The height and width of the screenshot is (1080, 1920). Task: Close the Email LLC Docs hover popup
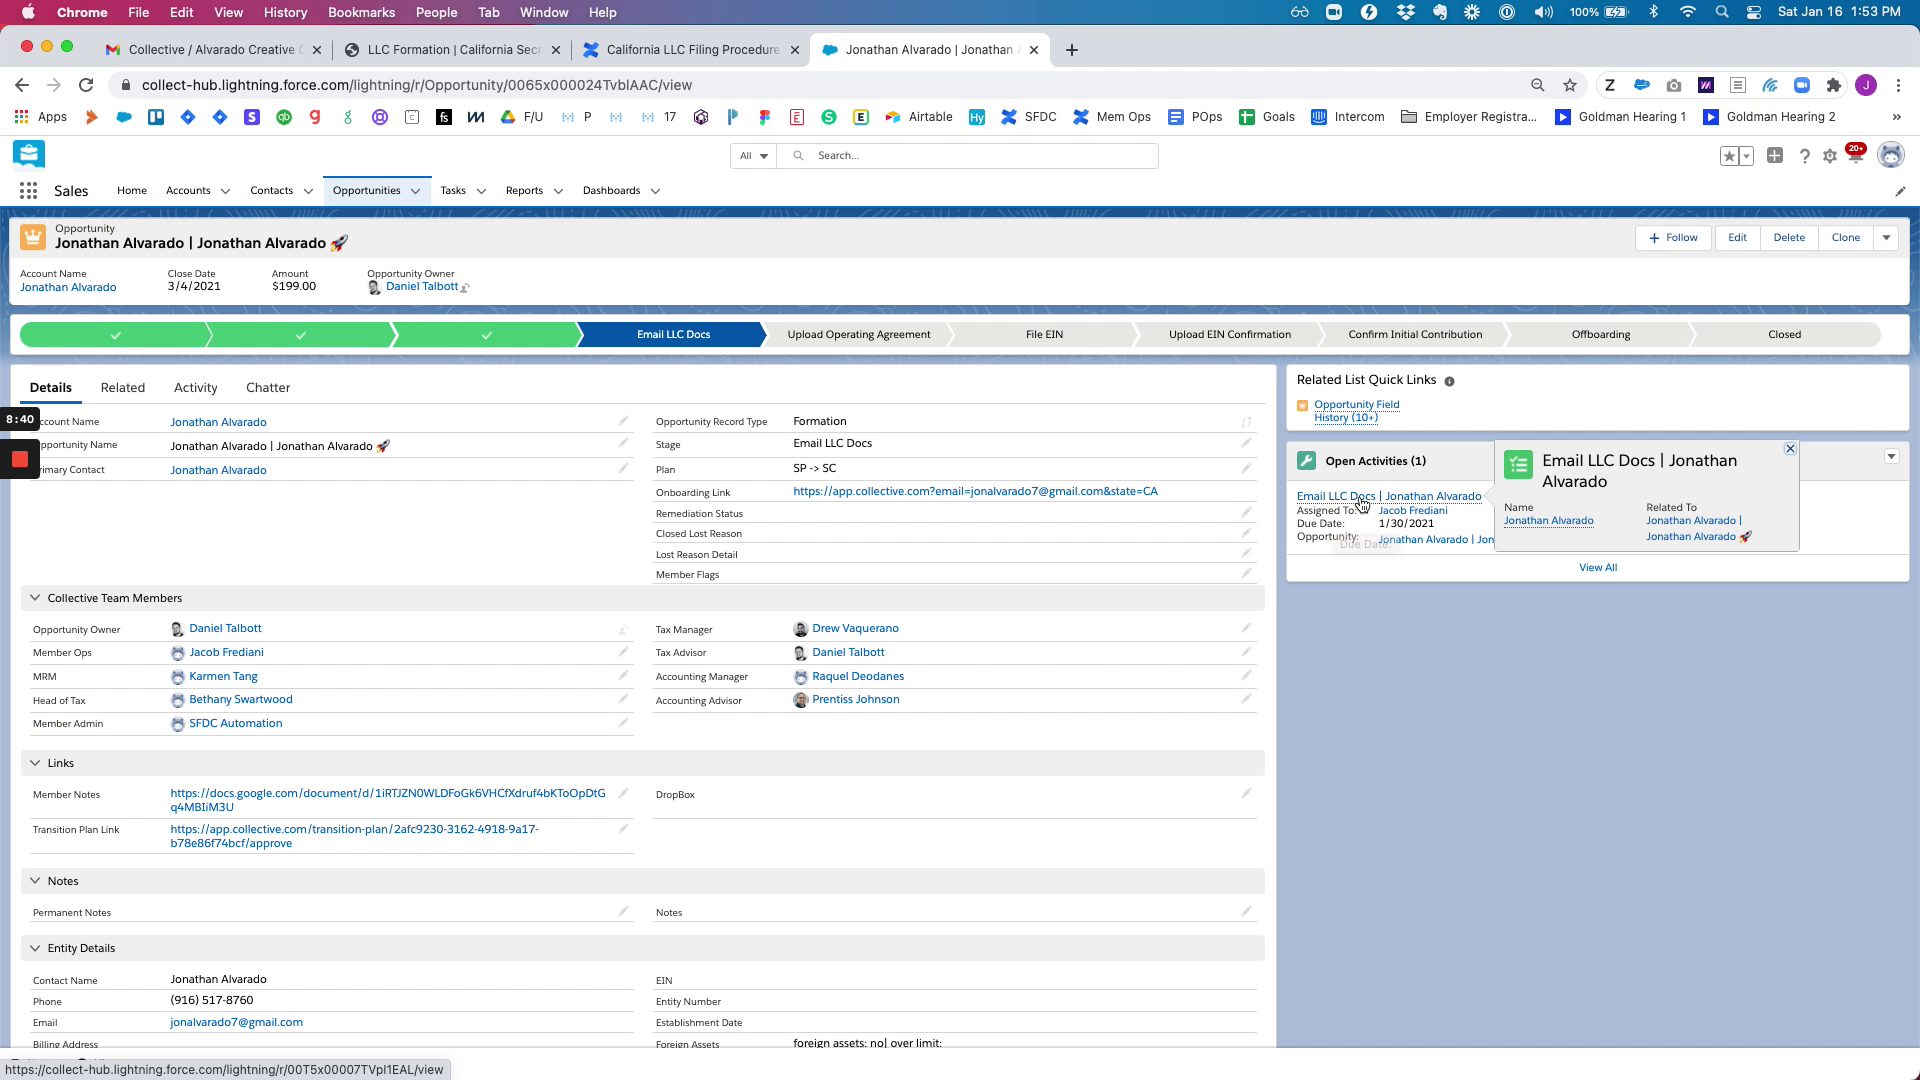(1790, 449)
